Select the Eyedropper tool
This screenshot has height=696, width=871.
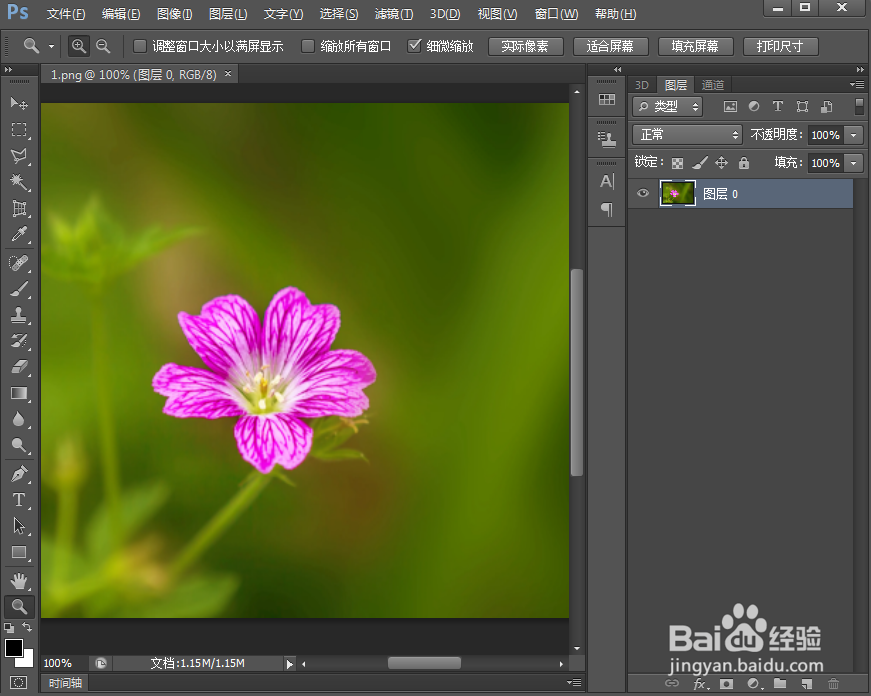19,234
